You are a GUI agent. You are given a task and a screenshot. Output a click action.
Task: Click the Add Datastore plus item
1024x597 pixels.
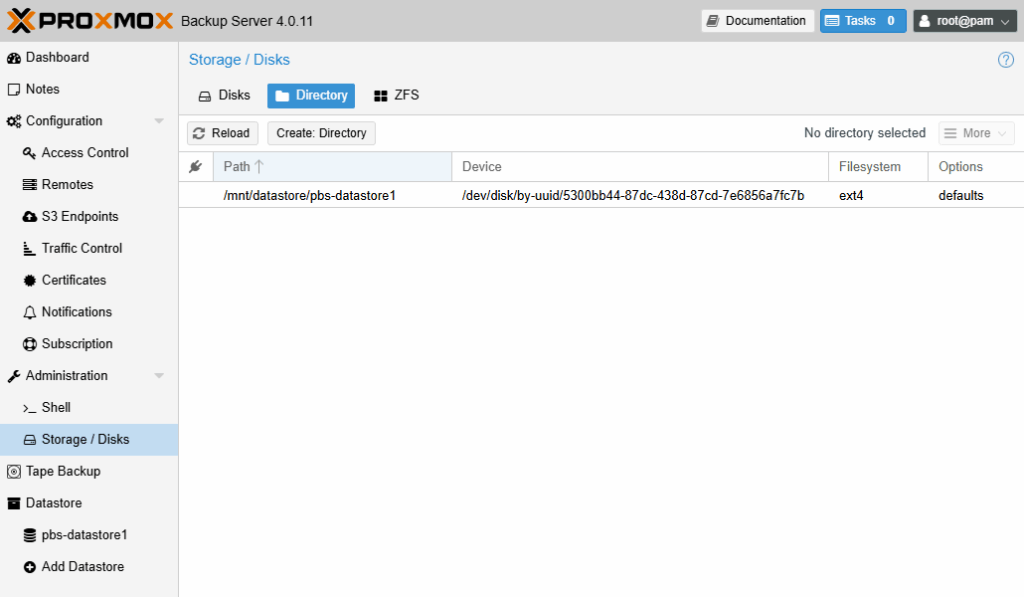(x=82, y=567)
